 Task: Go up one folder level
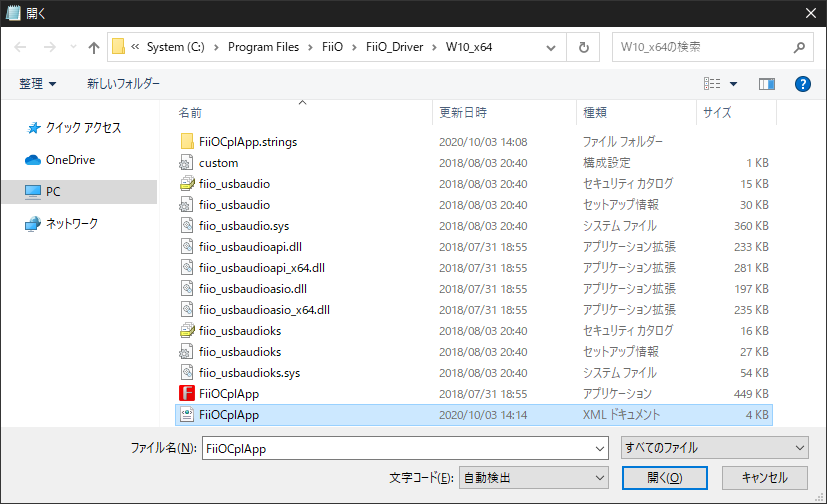click(x=94, y=47)
